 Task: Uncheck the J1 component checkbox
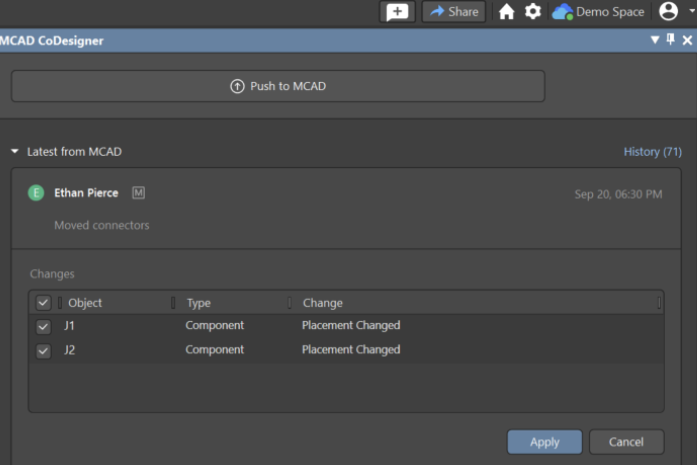tap(43, 326)
